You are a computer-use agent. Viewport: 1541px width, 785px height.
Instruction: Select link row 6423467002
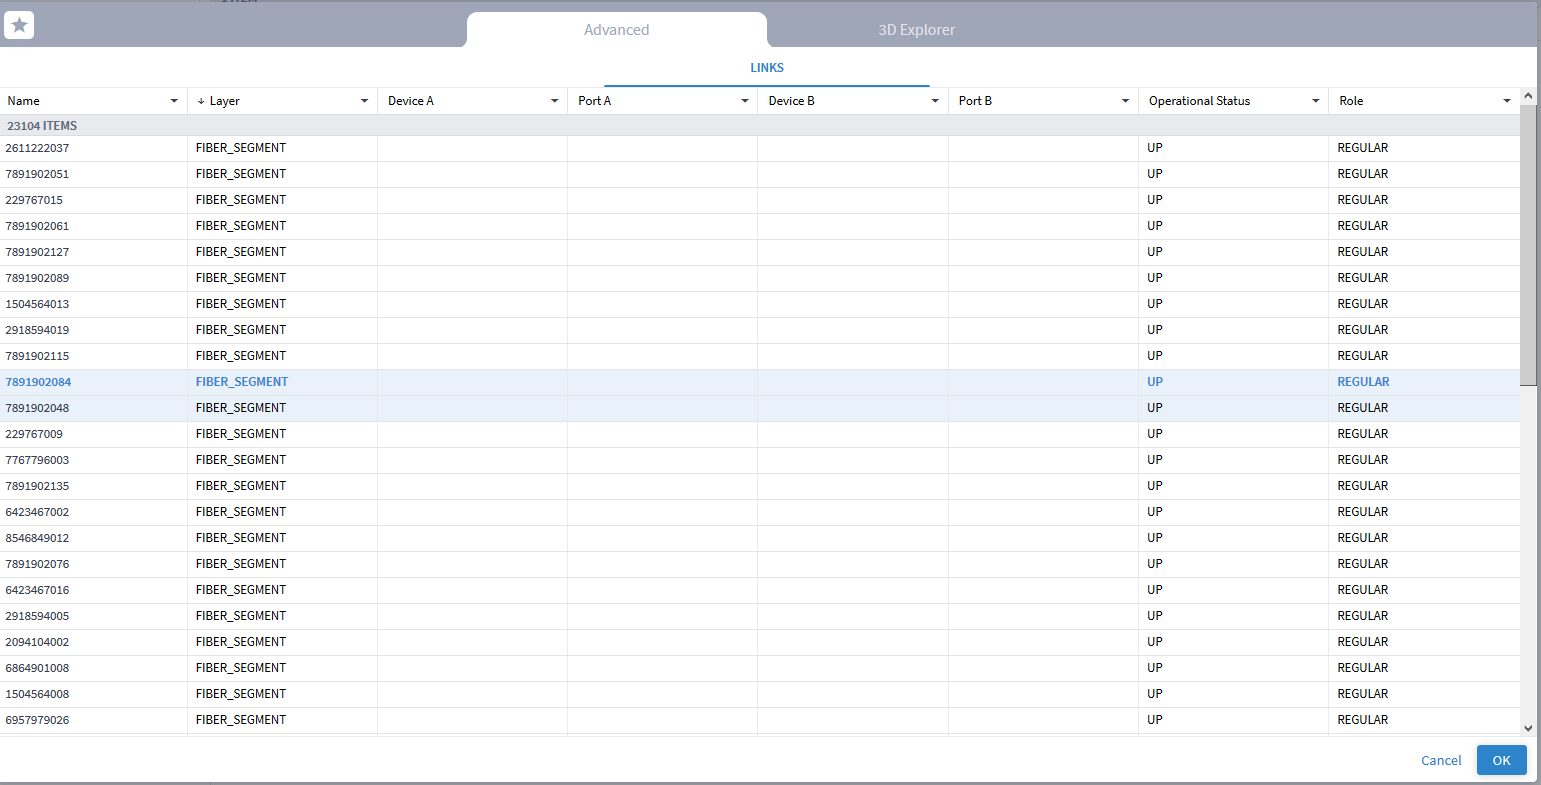tap(760, 512)
